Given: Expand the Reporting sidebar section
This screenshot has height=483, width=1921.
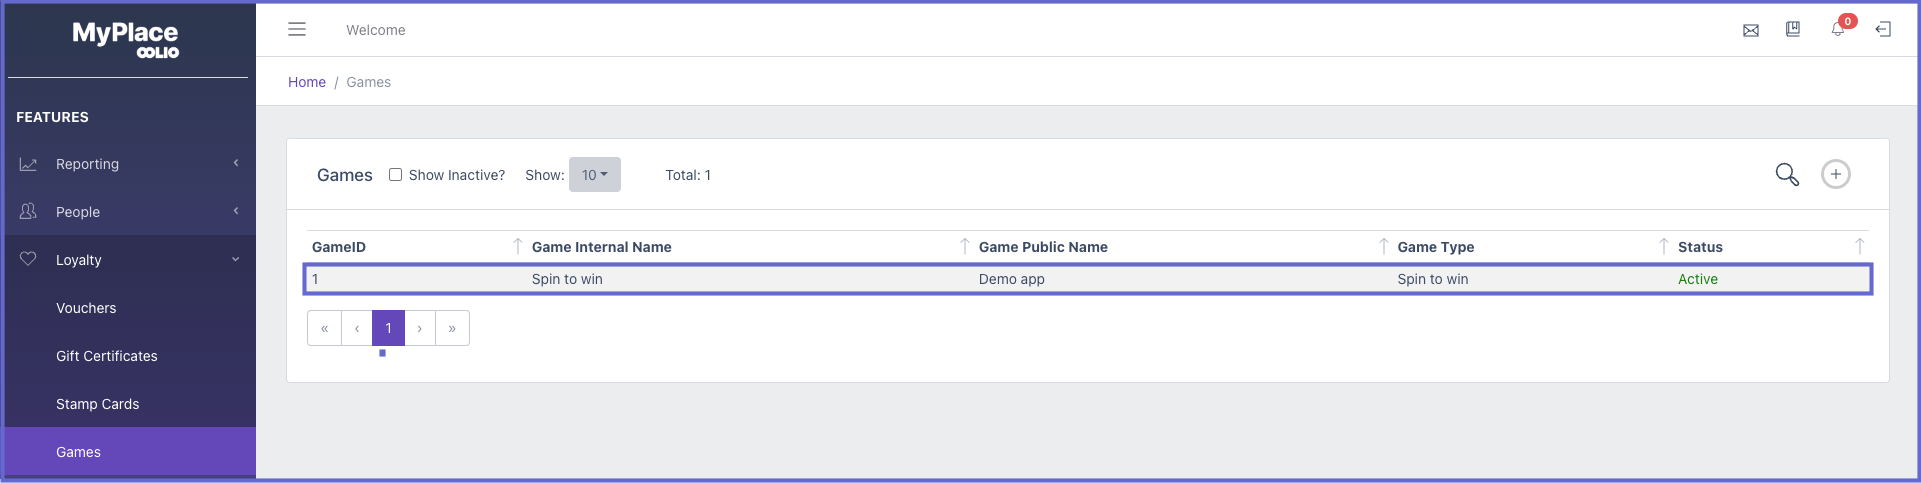Looking at the screenshot, I should 128,164.
